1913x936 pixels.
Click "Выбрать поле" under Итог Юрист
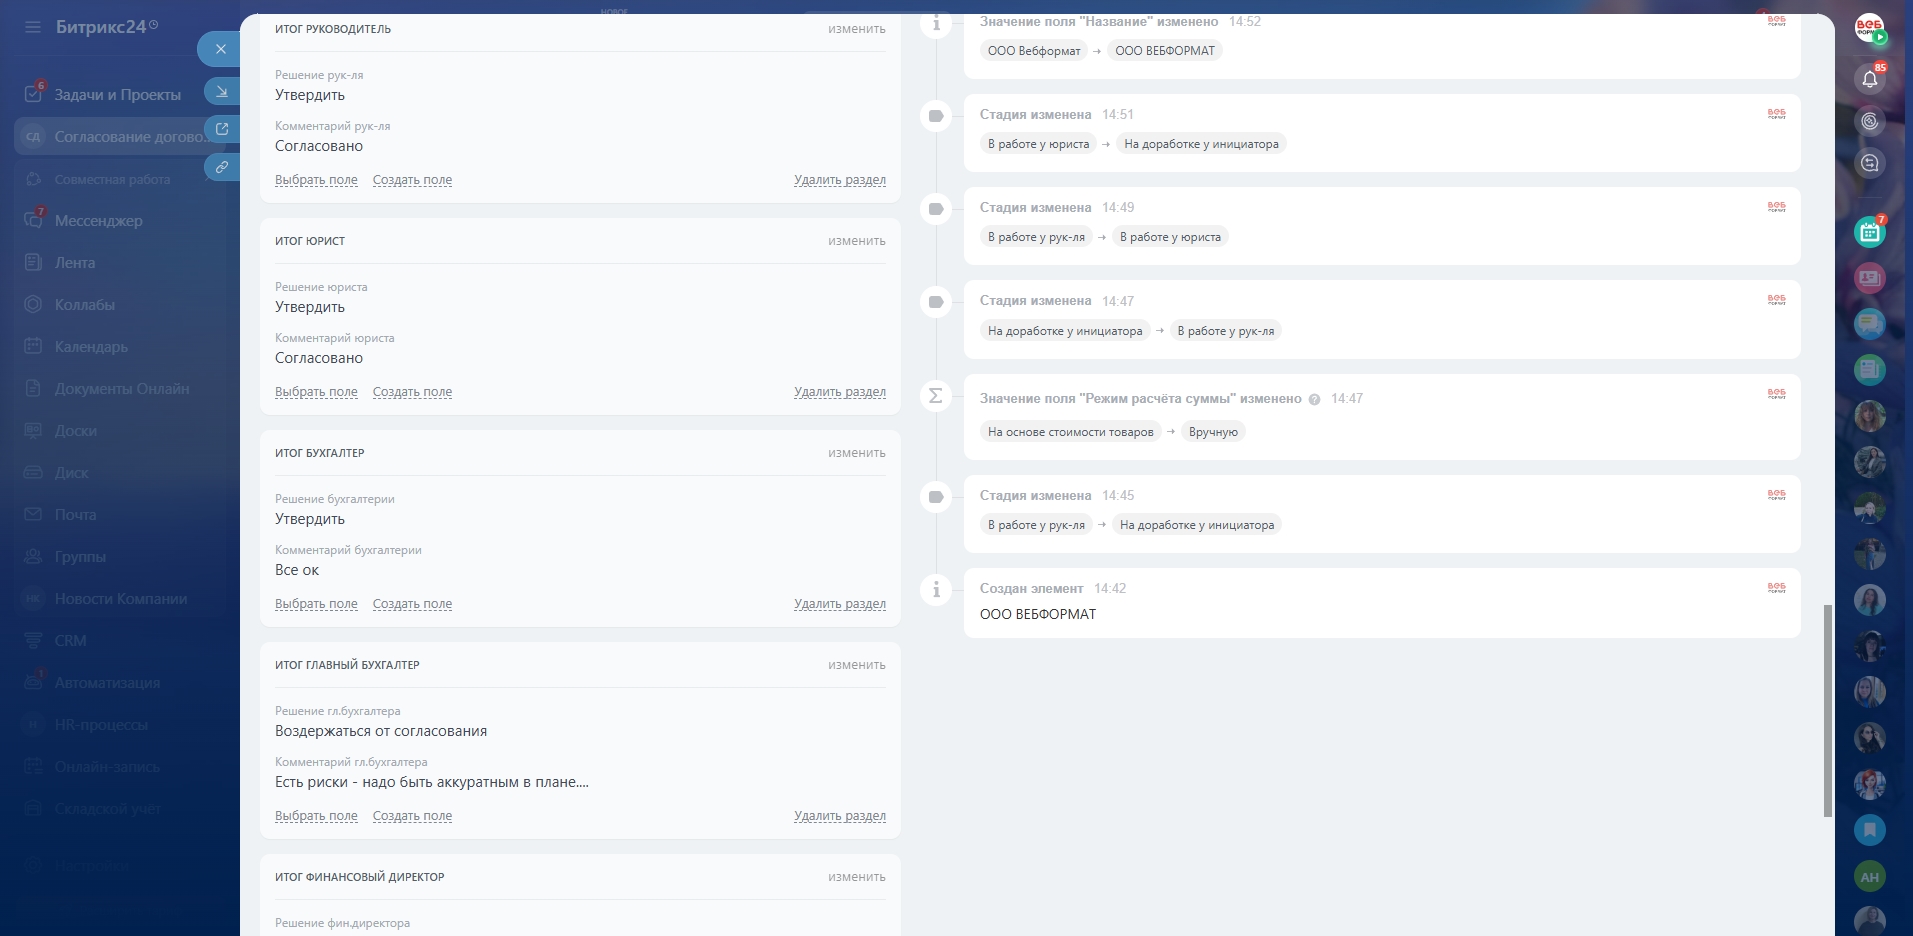pos(316,392)
